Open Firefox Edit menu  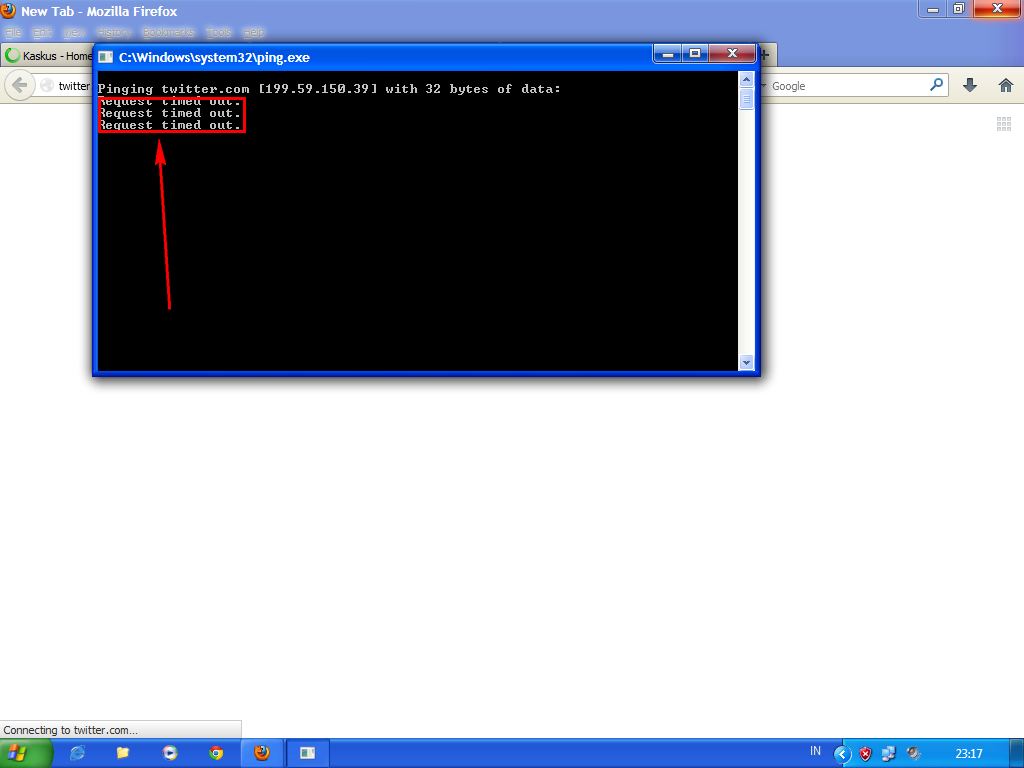42,33
